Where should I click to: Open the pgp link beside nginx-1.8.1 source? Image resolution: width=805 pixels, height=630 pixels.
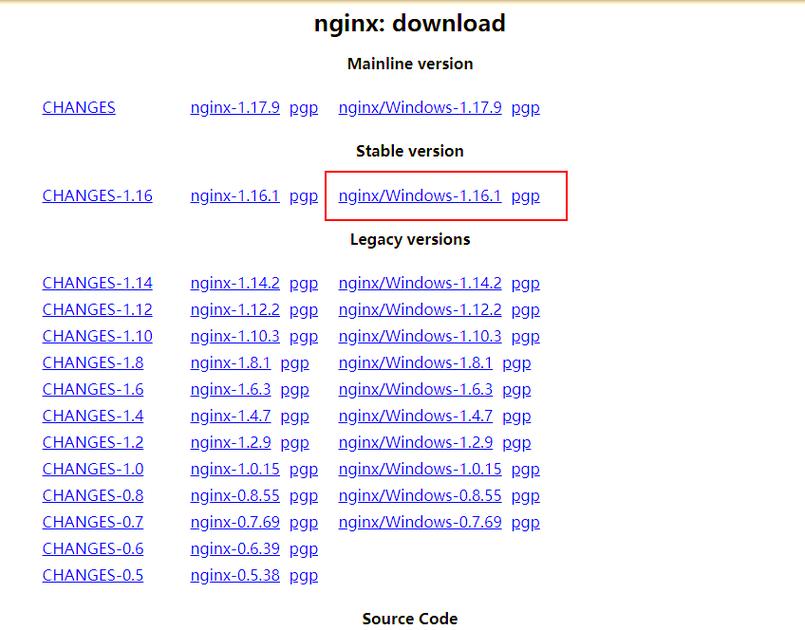(x=295, y=364)
